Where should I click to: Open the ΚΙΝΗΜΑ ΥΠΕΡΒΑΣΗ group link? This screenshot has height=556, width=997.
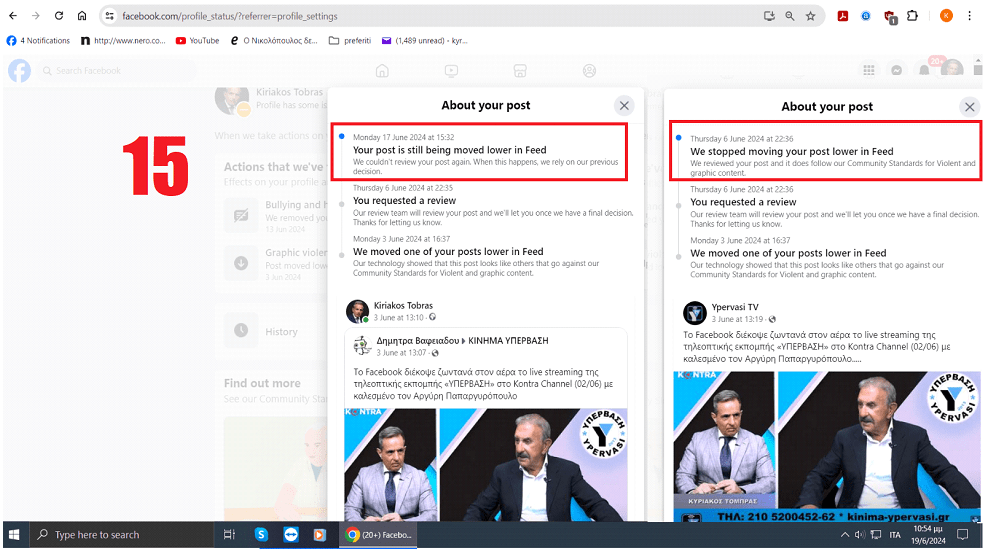pyautogui.click(x=508, y=340)
